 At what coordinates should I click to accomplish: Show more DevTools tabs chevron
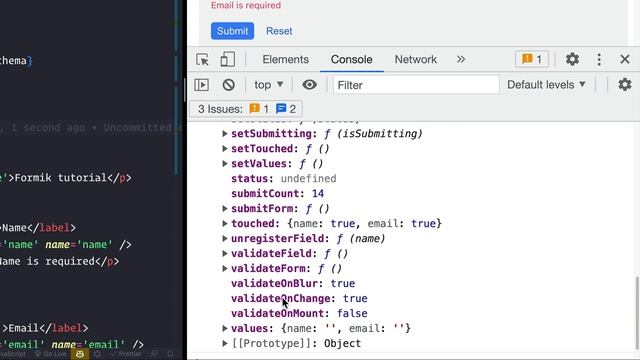(x=461, y=60)
